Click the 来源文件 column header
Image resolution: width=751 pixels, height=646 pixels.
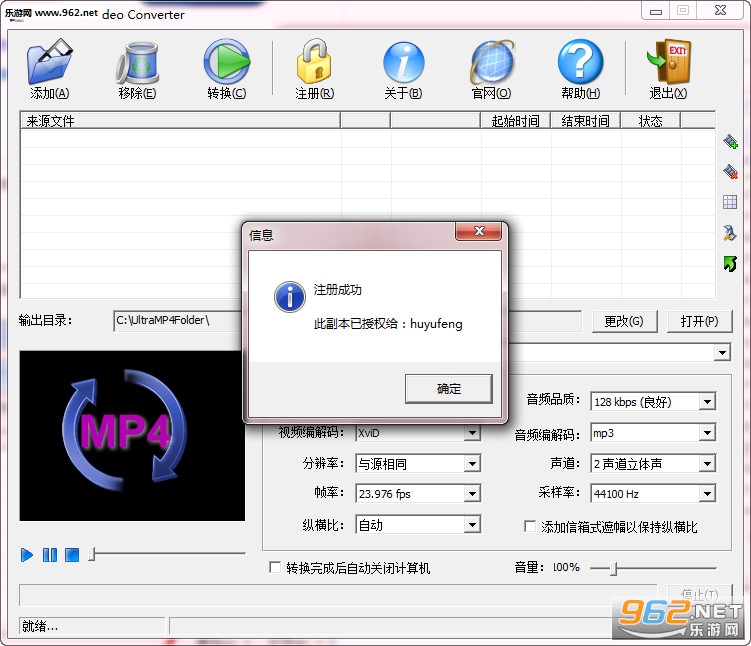(180, 121)
